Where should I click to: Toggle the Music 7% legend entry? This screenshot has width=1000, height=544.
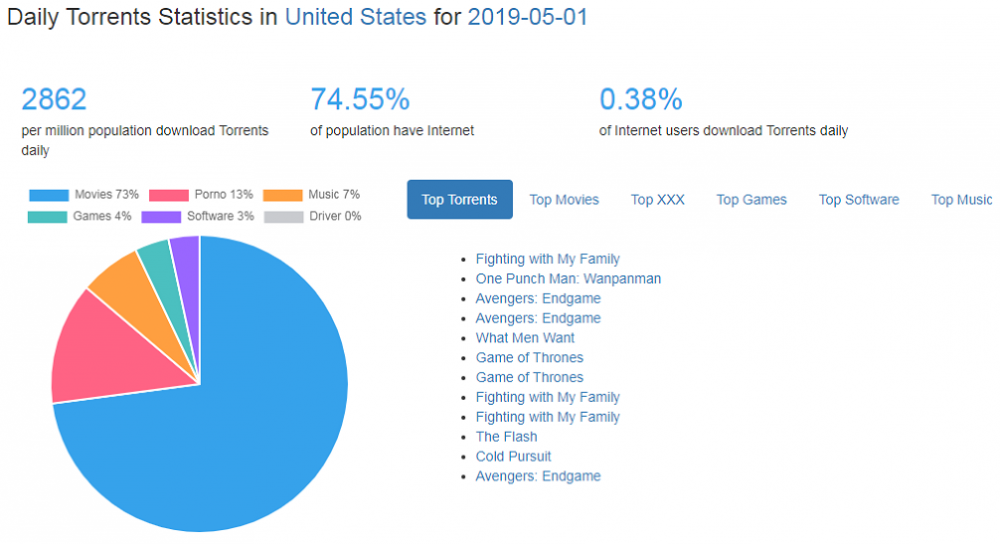[x=316, y=195]
